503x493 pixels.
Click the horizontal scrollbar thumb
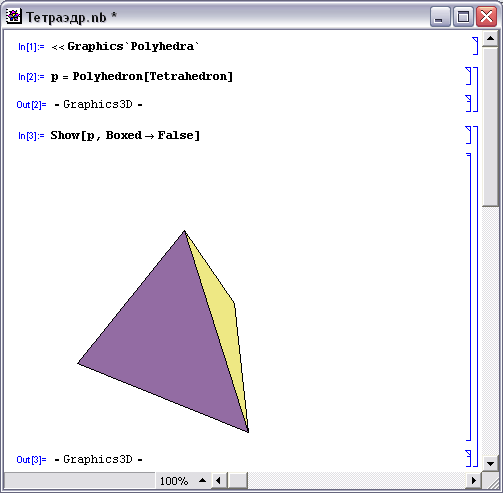[x=238, y=481]
